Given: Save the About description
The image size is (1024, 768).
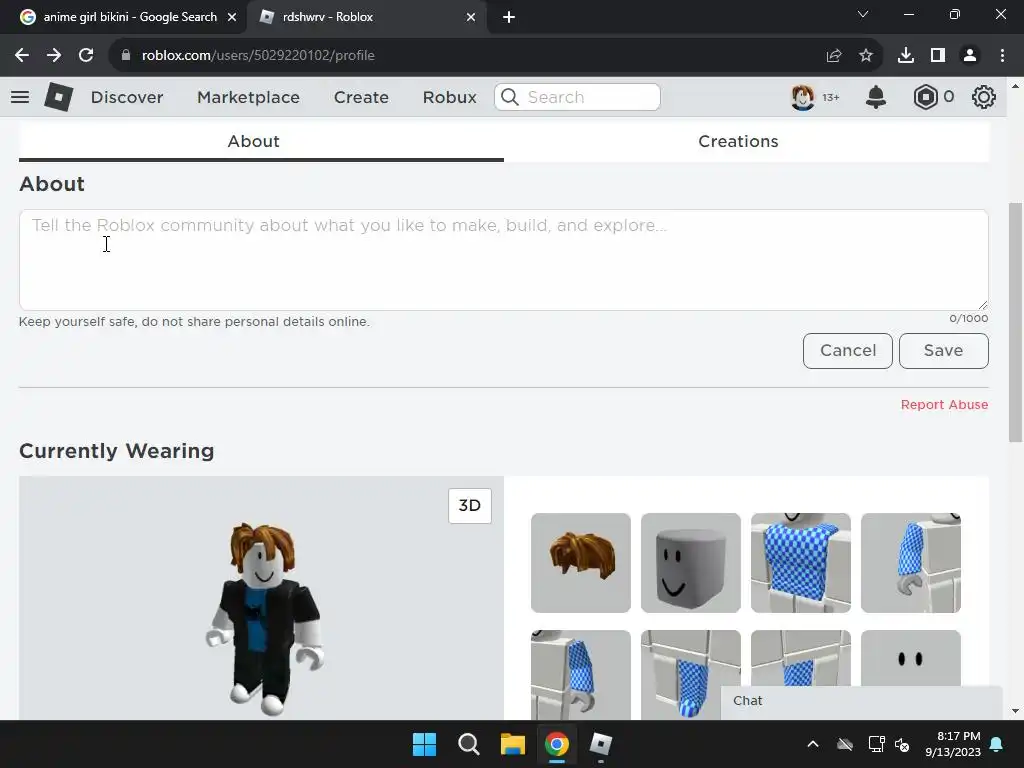Looking at the screenshot, I should (944, 351).
